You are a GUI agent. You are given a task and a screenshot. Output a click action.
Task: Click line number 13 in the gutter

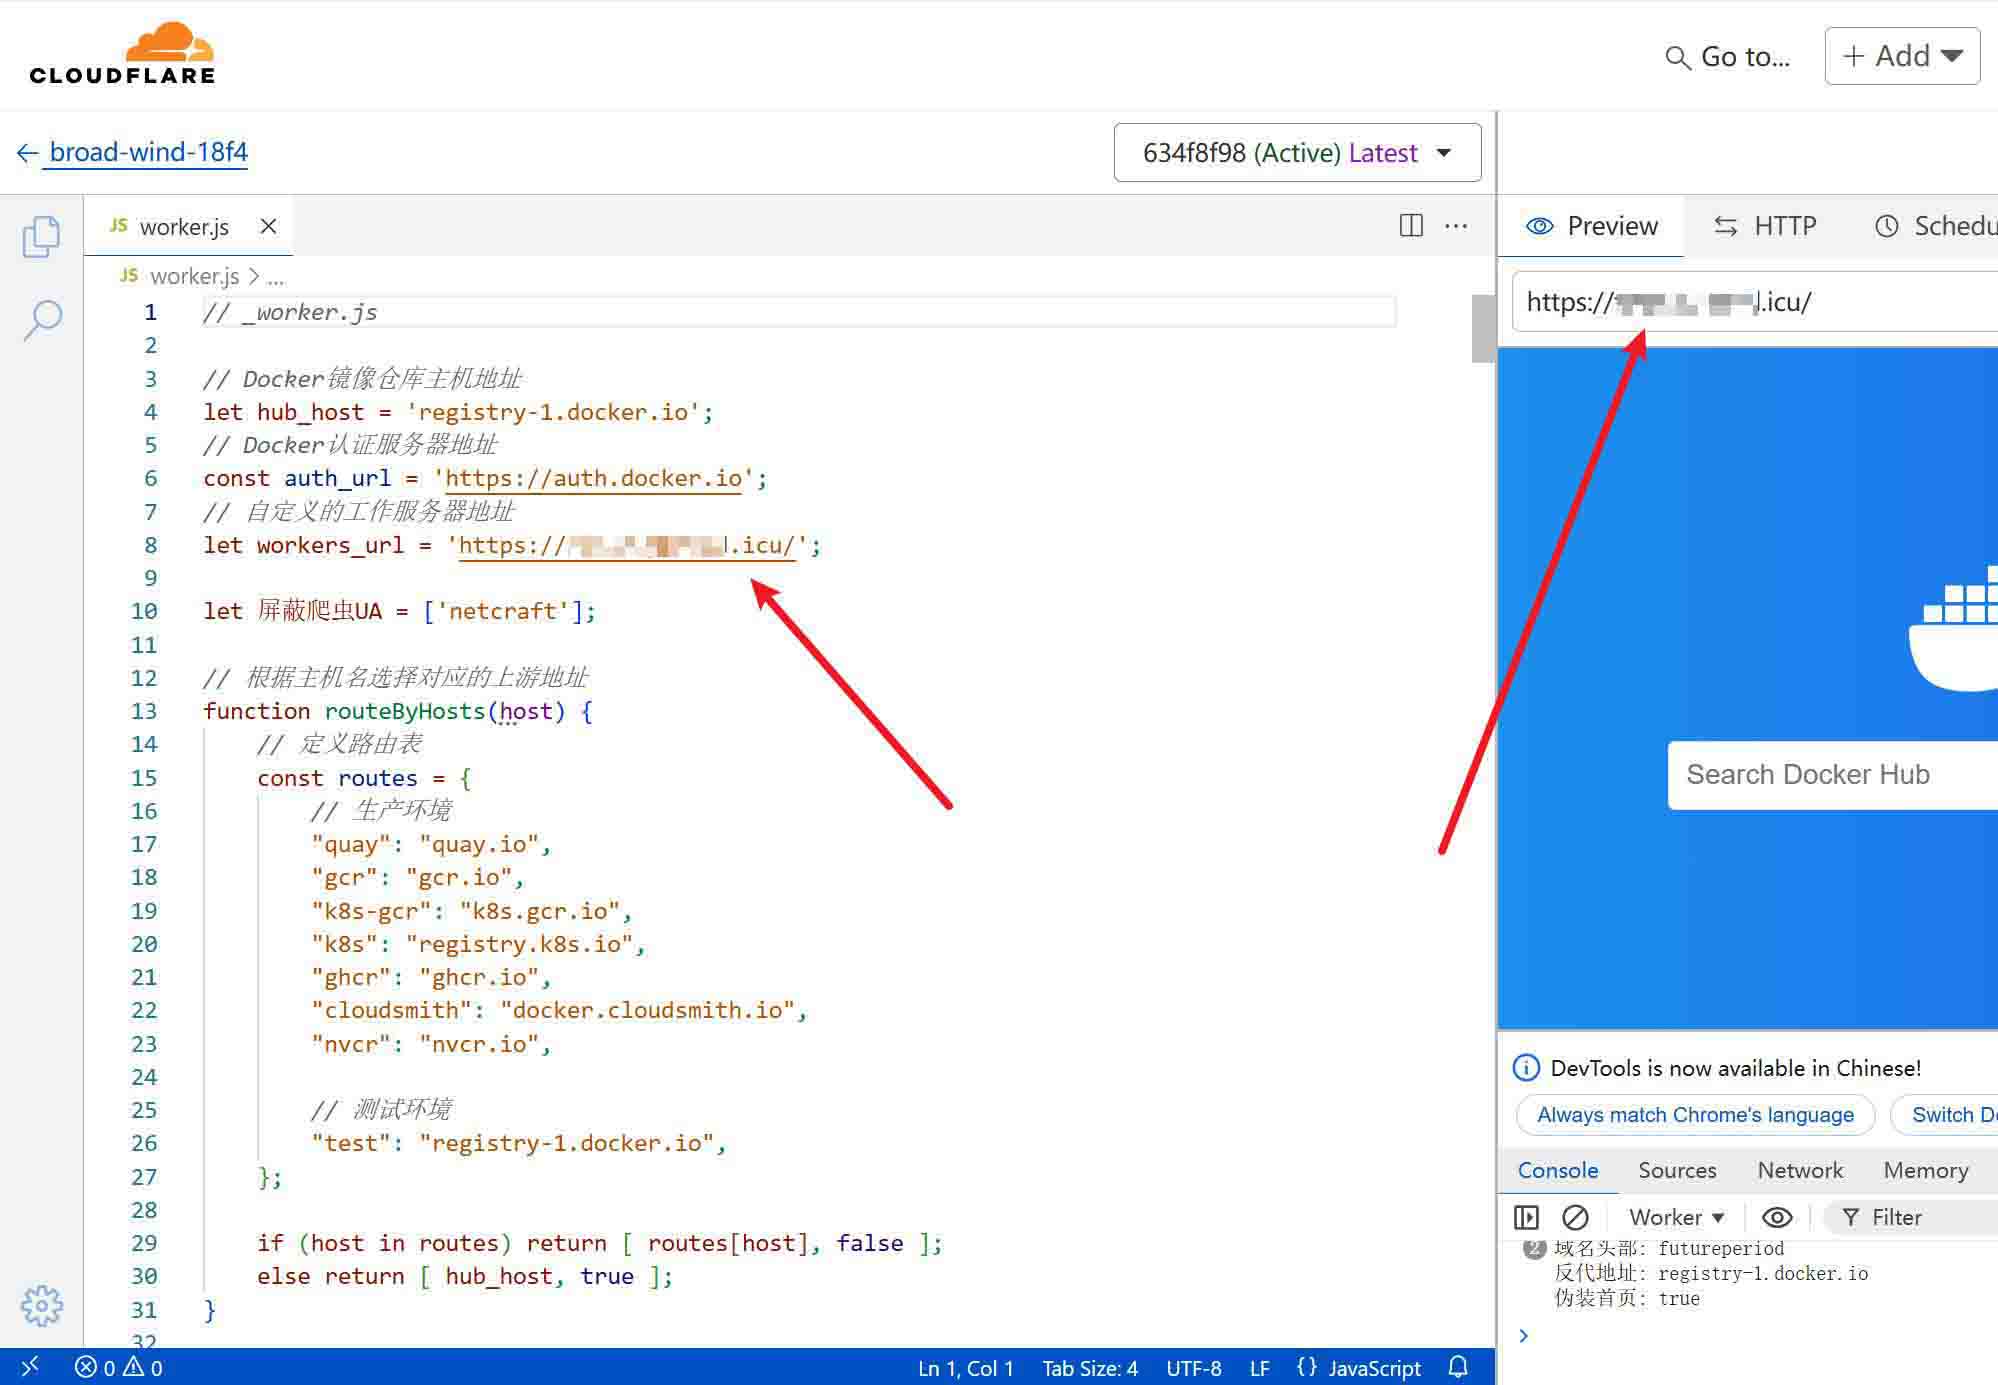(x=143, y=711)
